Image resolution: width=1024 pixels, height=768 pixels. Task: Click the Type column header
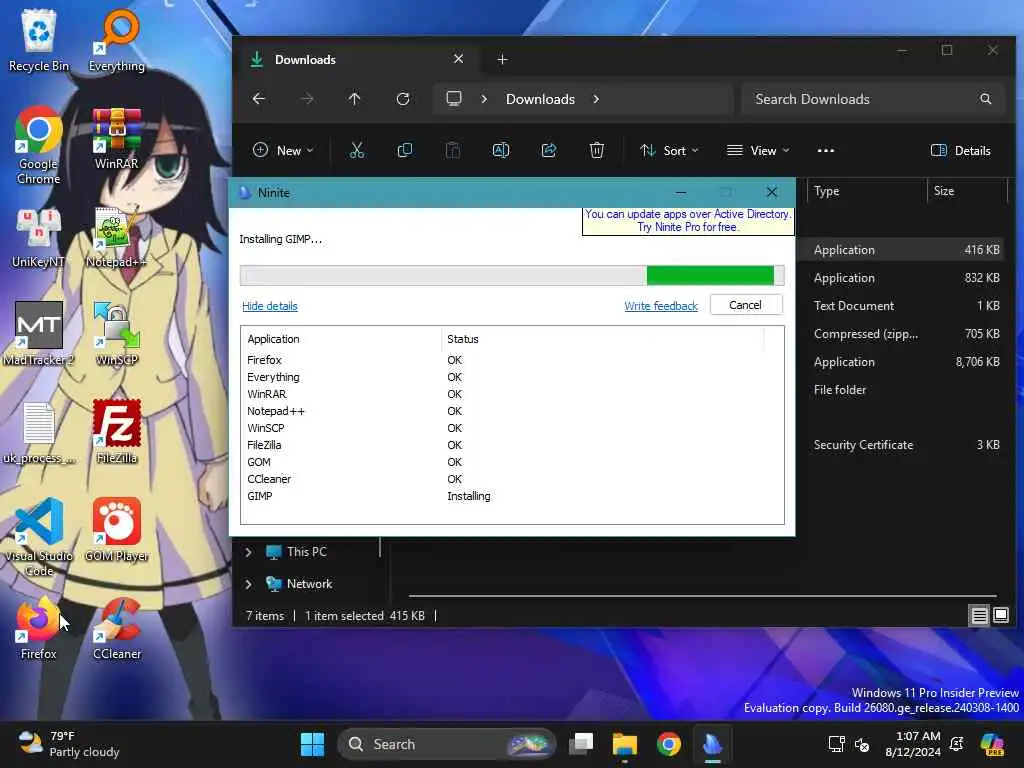pos(867,191)
